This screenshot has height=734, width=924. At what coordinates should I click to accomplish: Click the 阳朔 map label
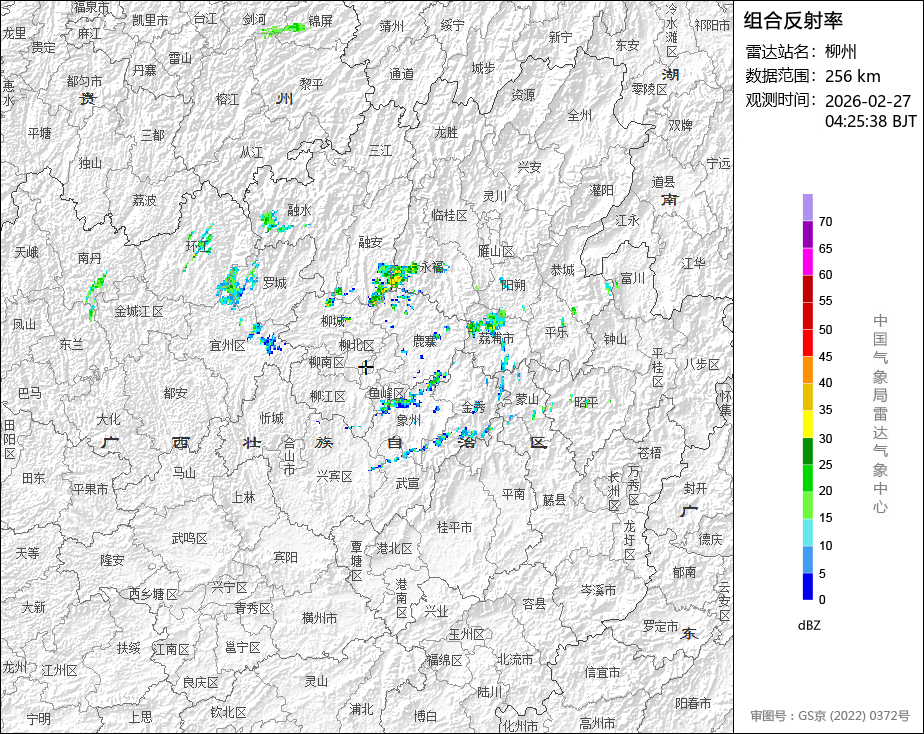513,285
